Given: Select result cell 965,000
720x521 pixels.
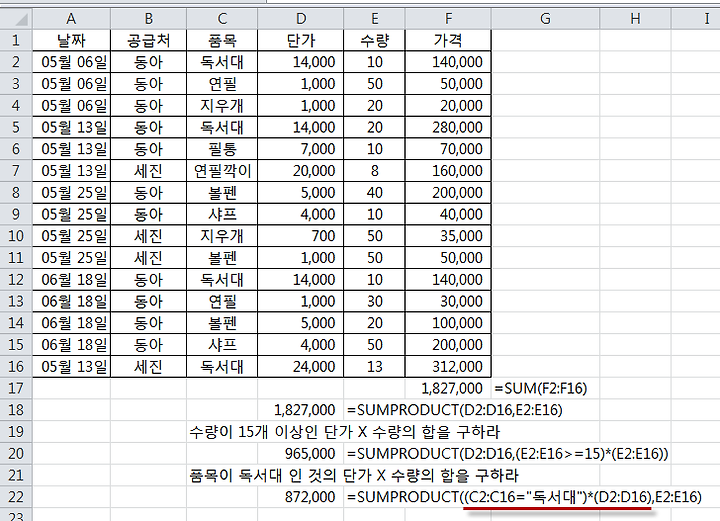Looking at the screenshot, I should click(x=301, y=454).
